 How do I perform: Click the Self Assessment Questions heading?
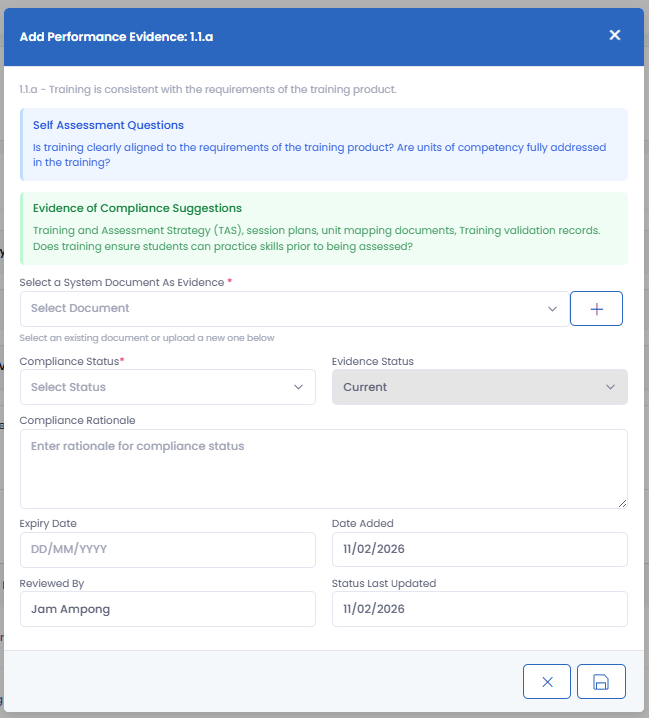108,126
